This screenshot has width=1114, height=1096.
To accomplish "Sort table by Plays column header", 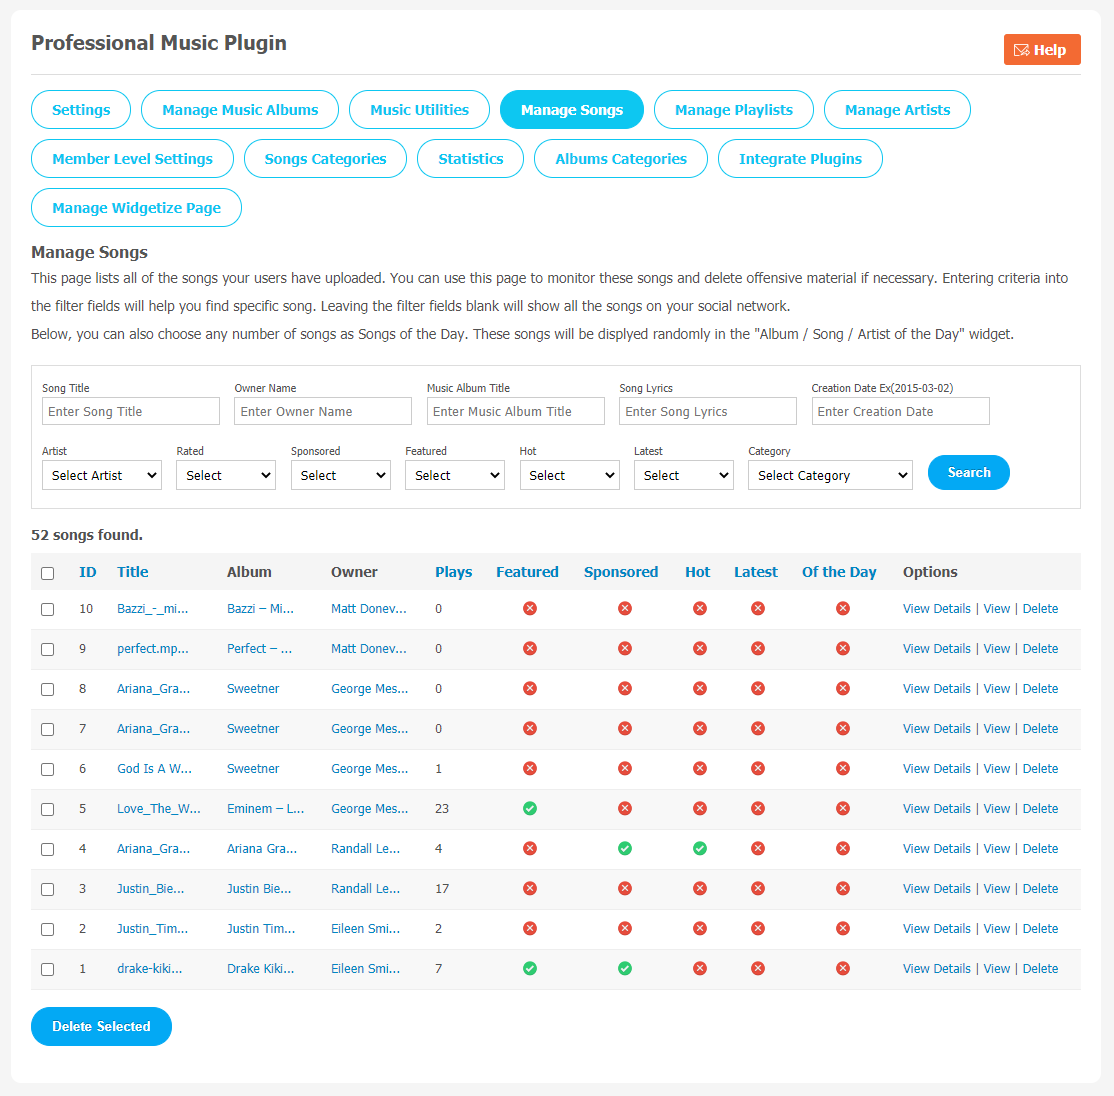I will coord(453,572).
